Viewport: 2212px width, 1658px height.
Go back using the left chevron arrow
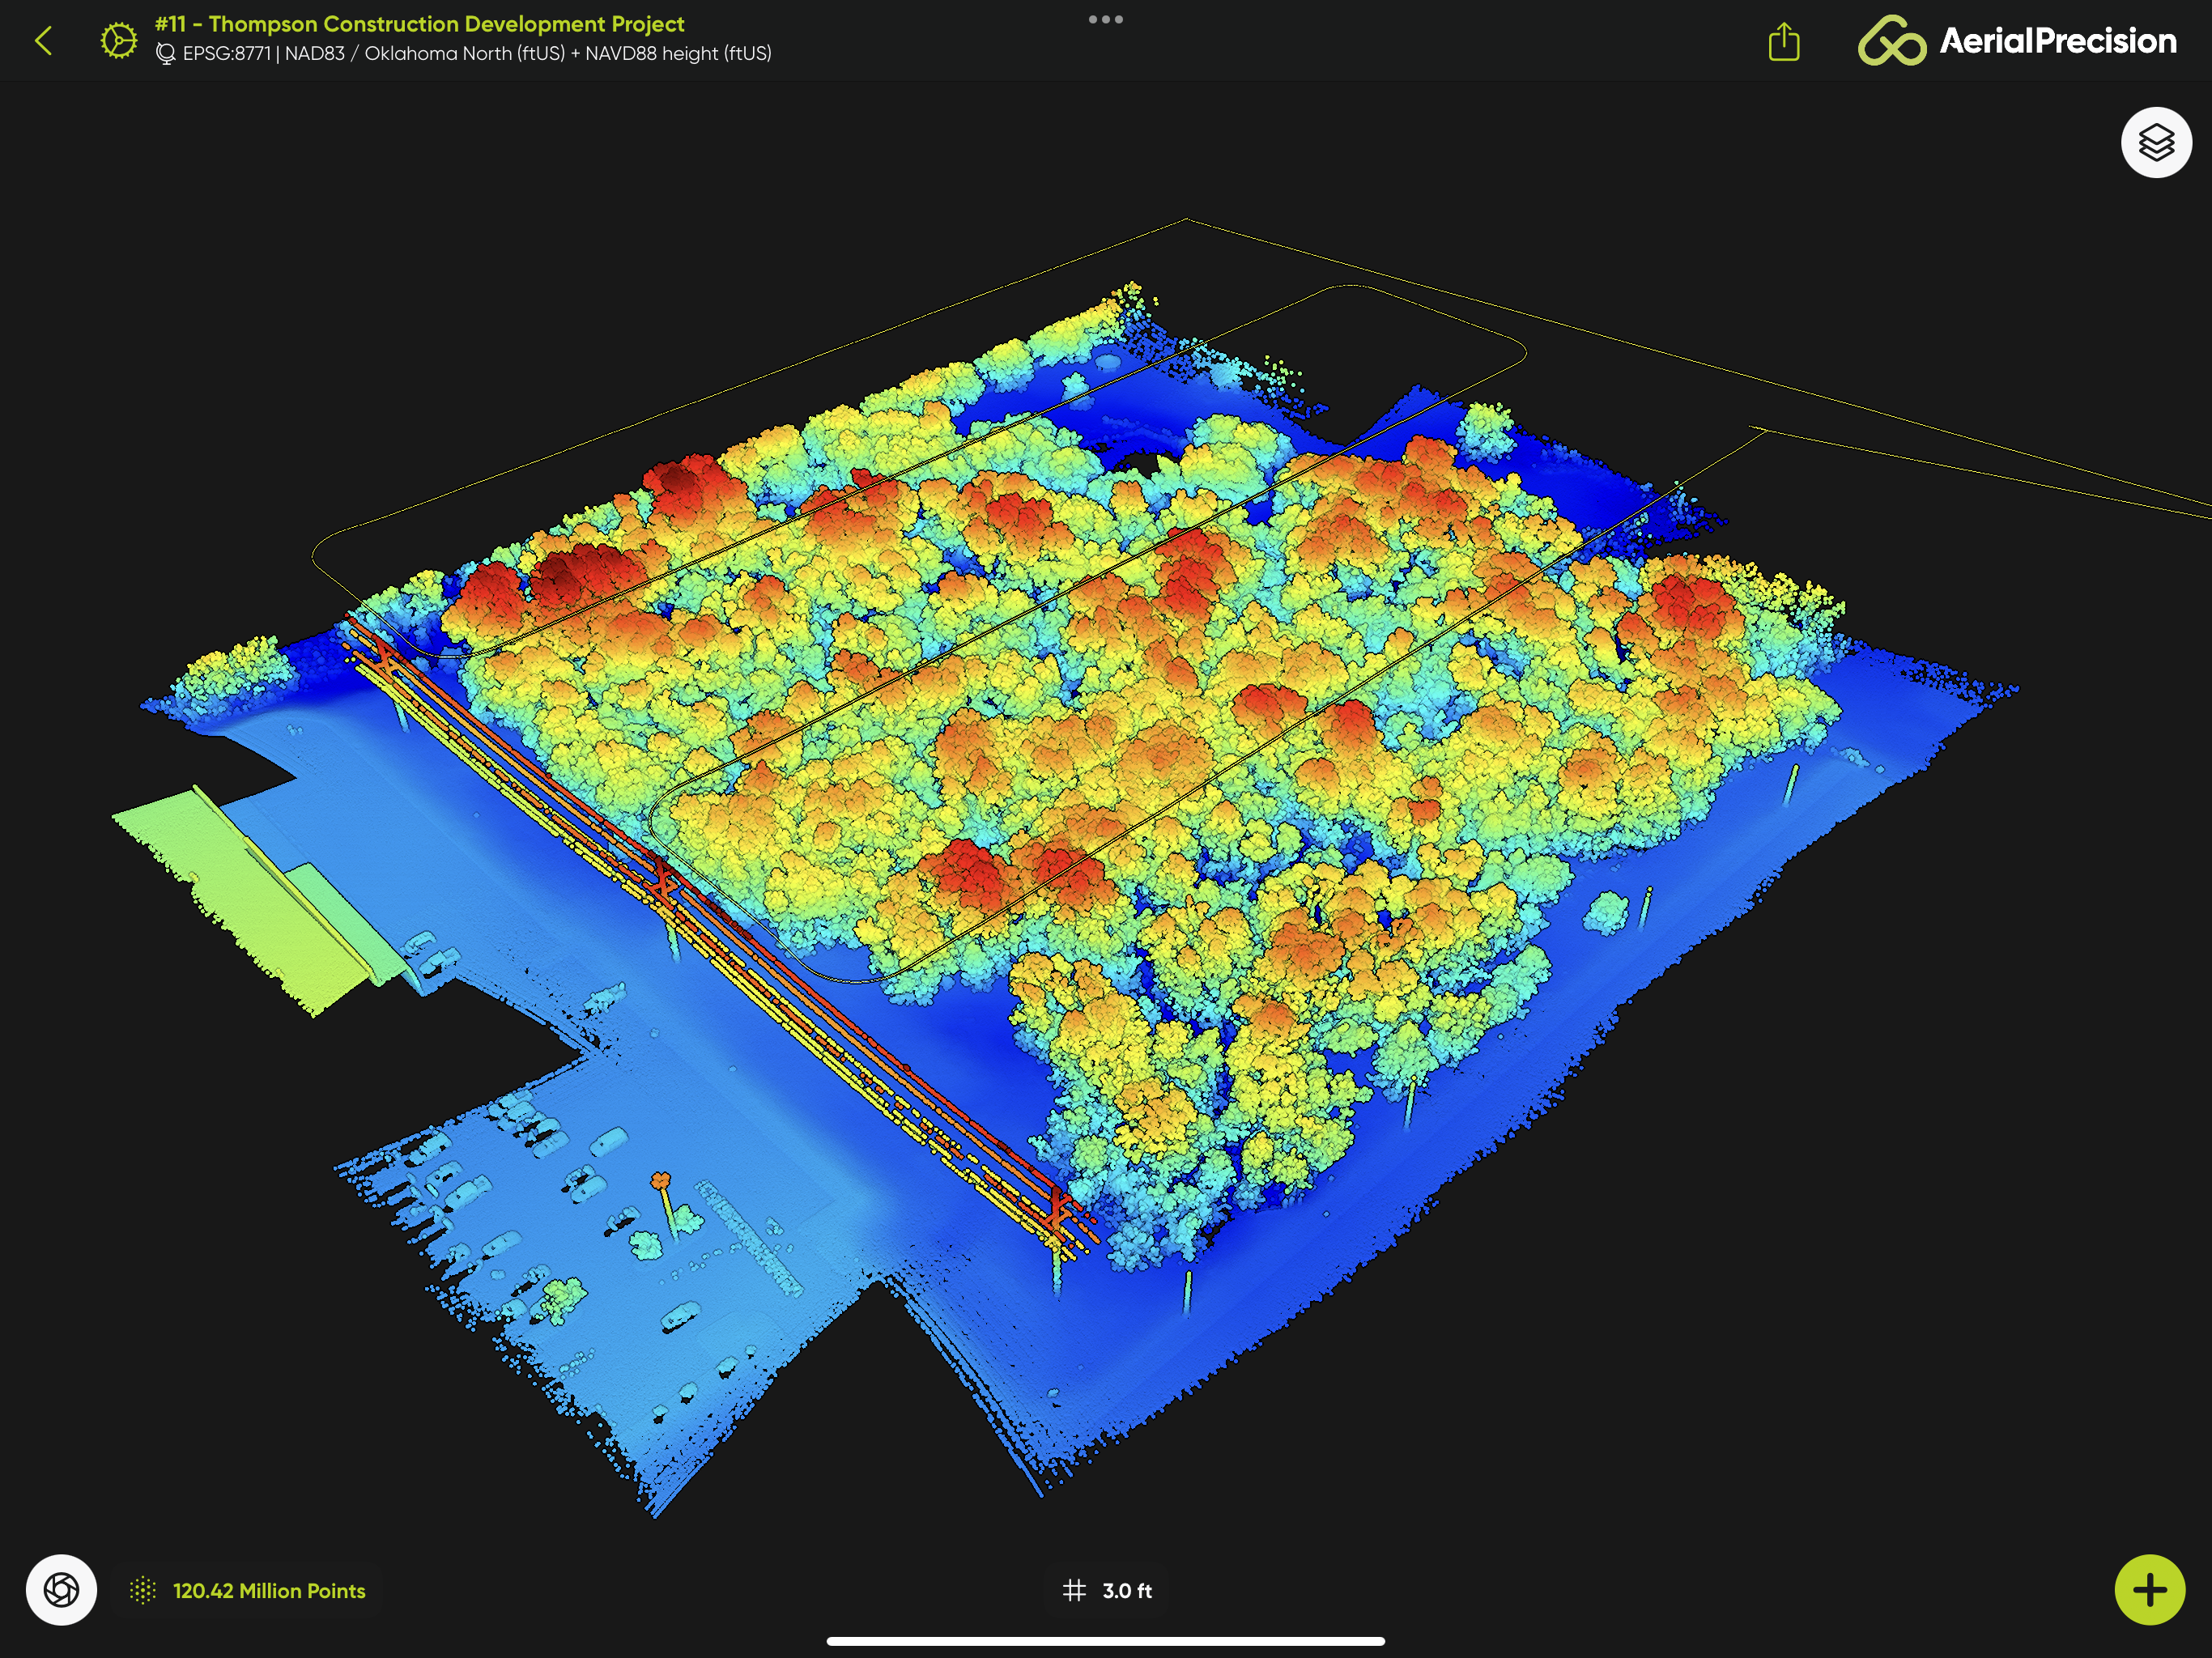[x=43, y=41]
